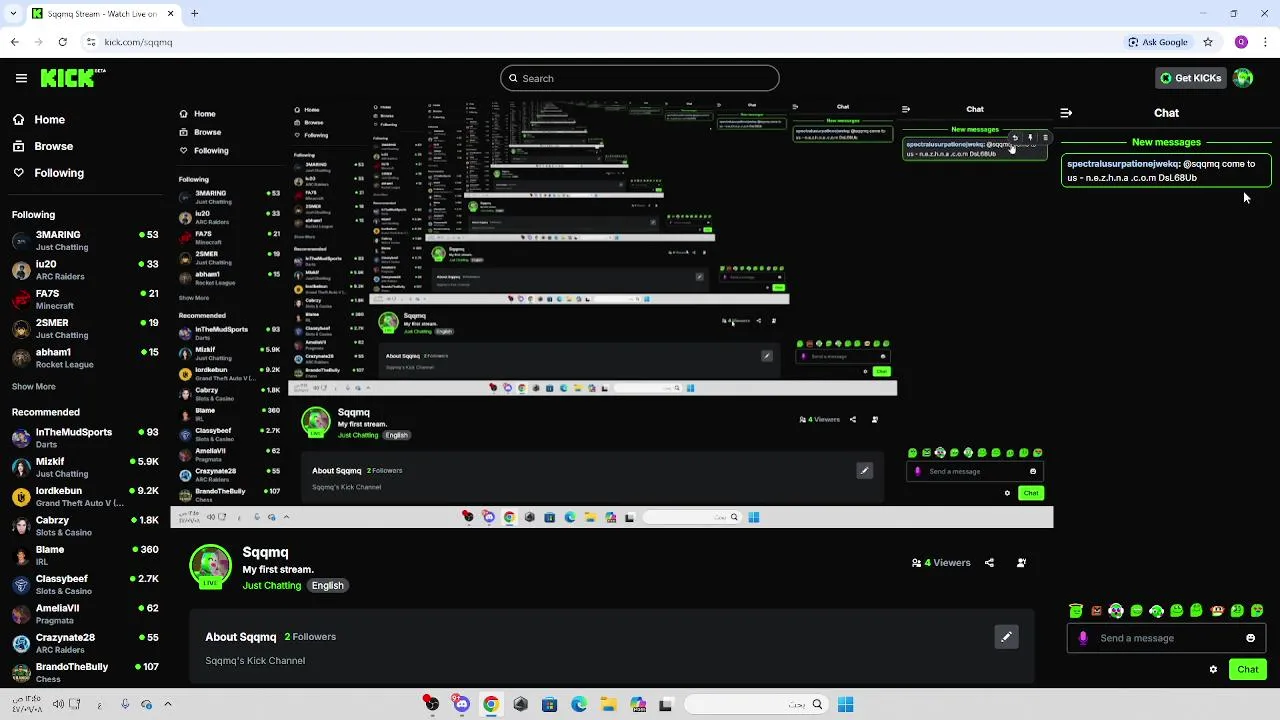This screenshot has width=1280, height=720.
Task: Open AmeliaVII Pragmata channel
Action: 85,613
